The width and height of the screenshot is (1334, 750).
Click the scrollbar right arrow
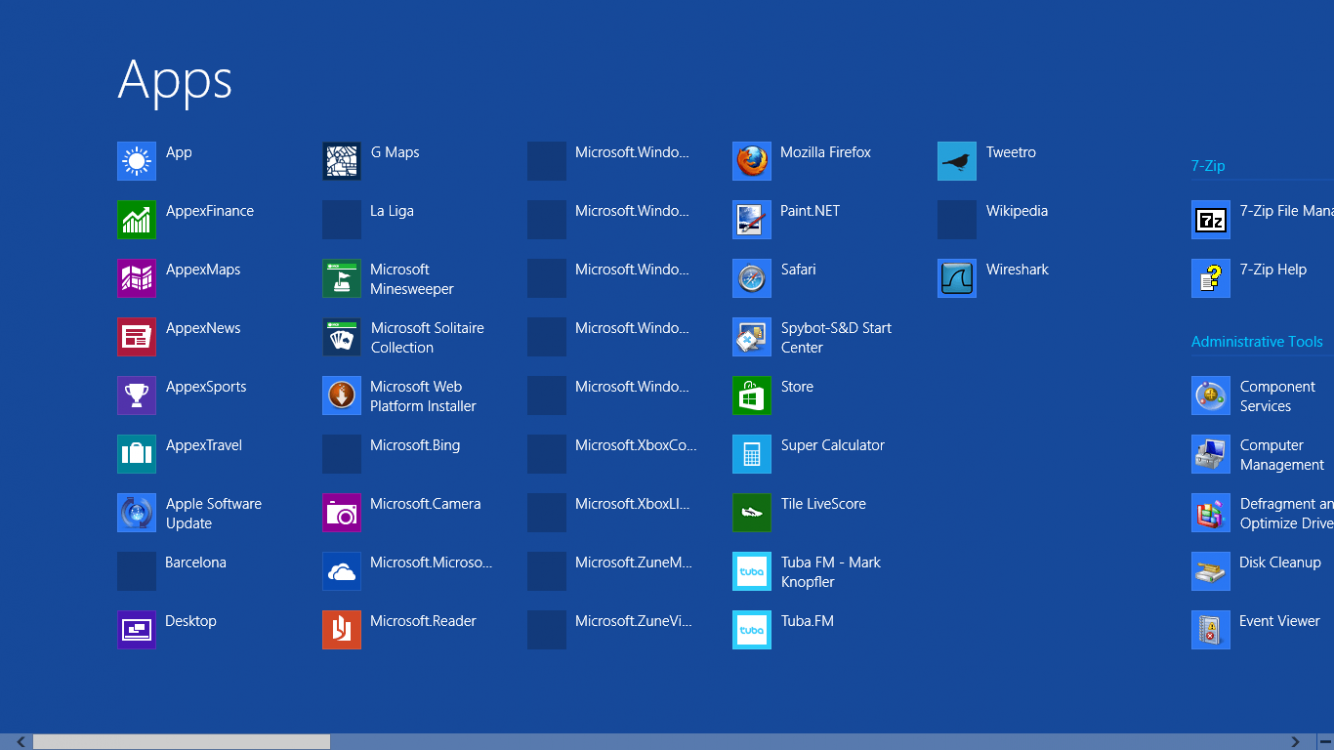(x=1296, y=742)
